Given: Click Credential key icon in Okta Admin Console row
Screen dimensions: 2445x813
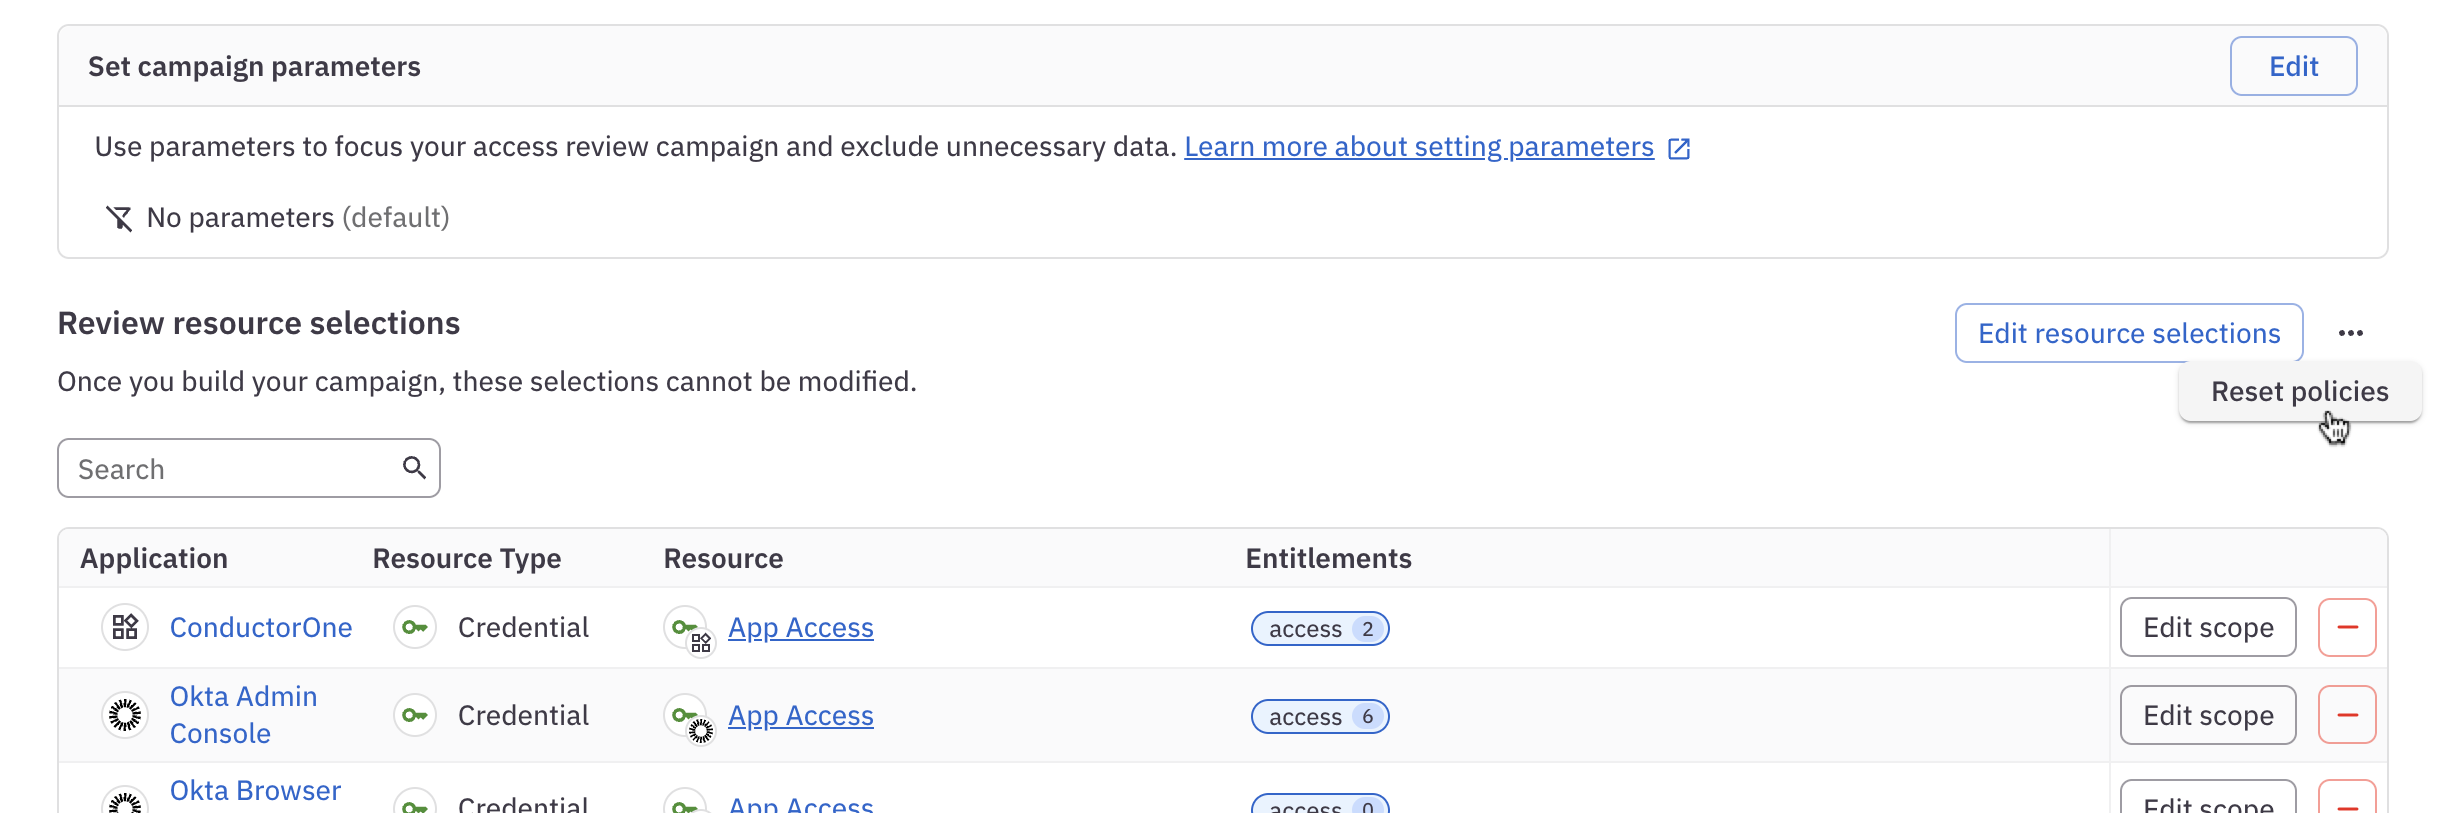Looking at the screenshot, I should click(x=414, y=715).
